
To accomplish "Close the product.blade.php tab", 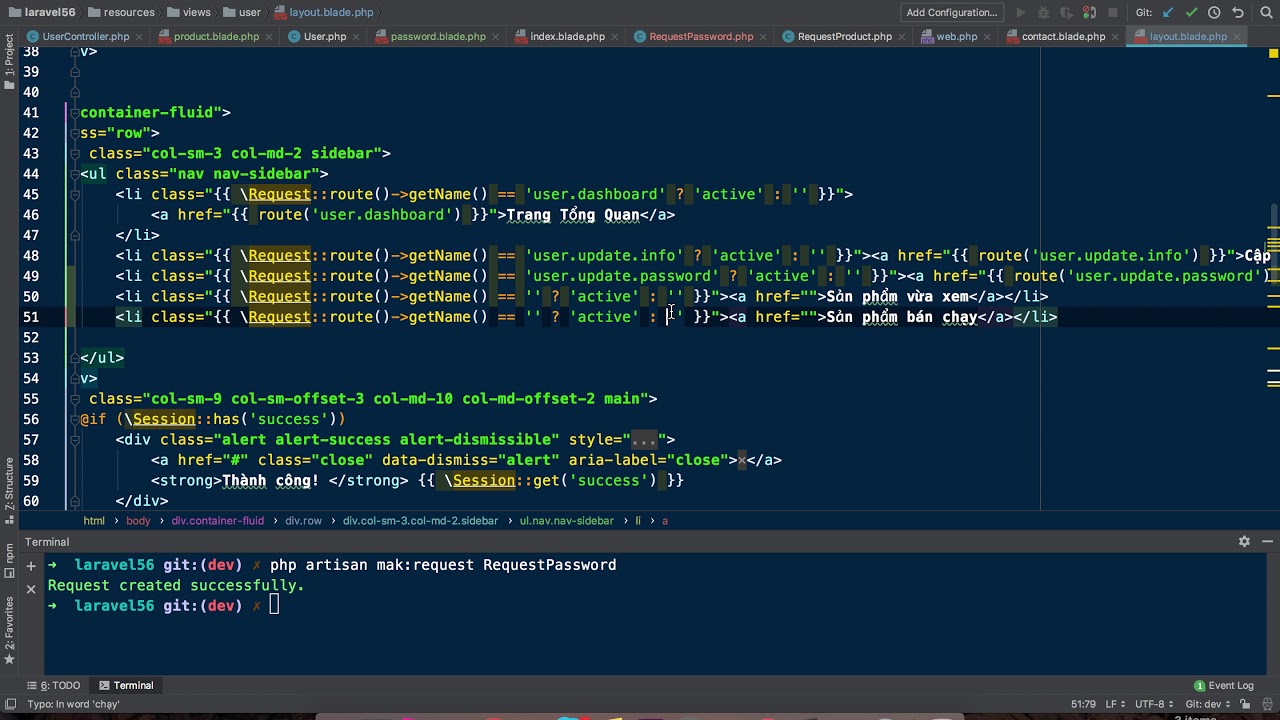I will click(x=269, y=37).
